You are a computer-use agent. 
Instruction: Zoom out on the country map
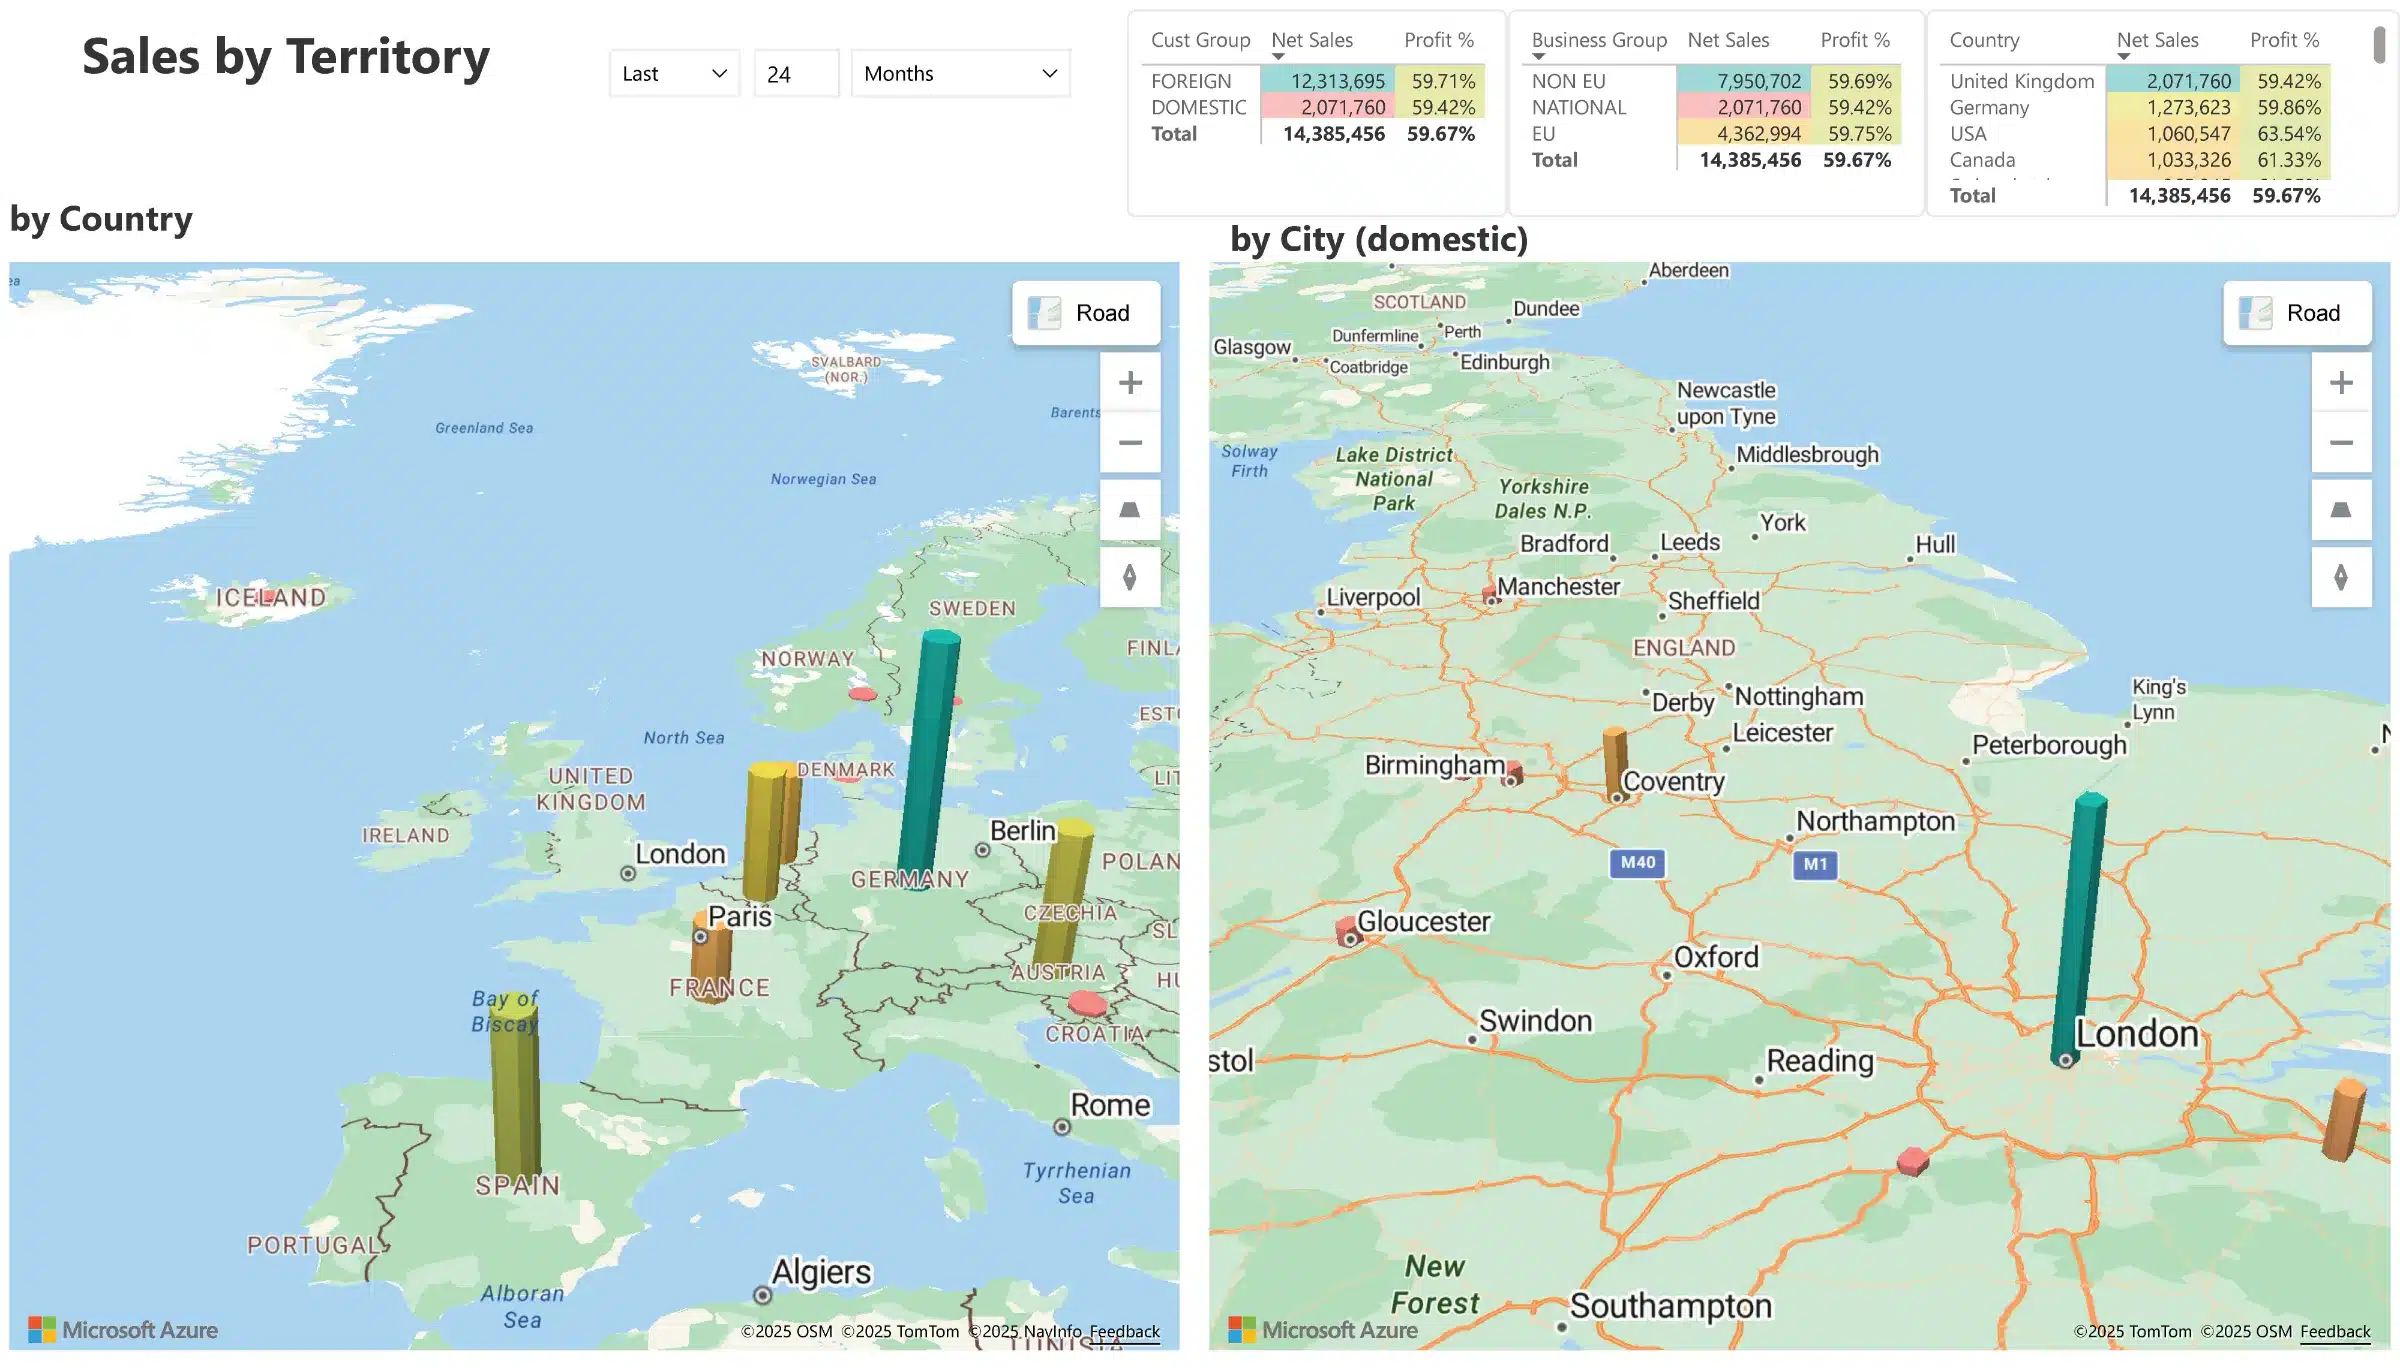click(1130, 442)
